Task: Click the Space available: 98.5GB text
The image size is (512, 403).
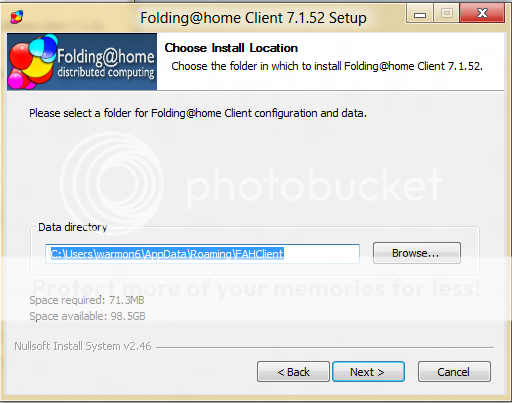Action: 87,316
